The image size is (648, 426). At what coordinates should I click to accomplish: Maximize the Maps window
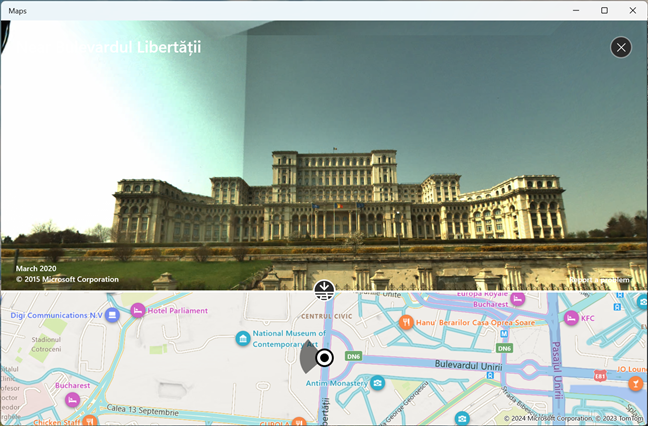click(x=604, y=10)
